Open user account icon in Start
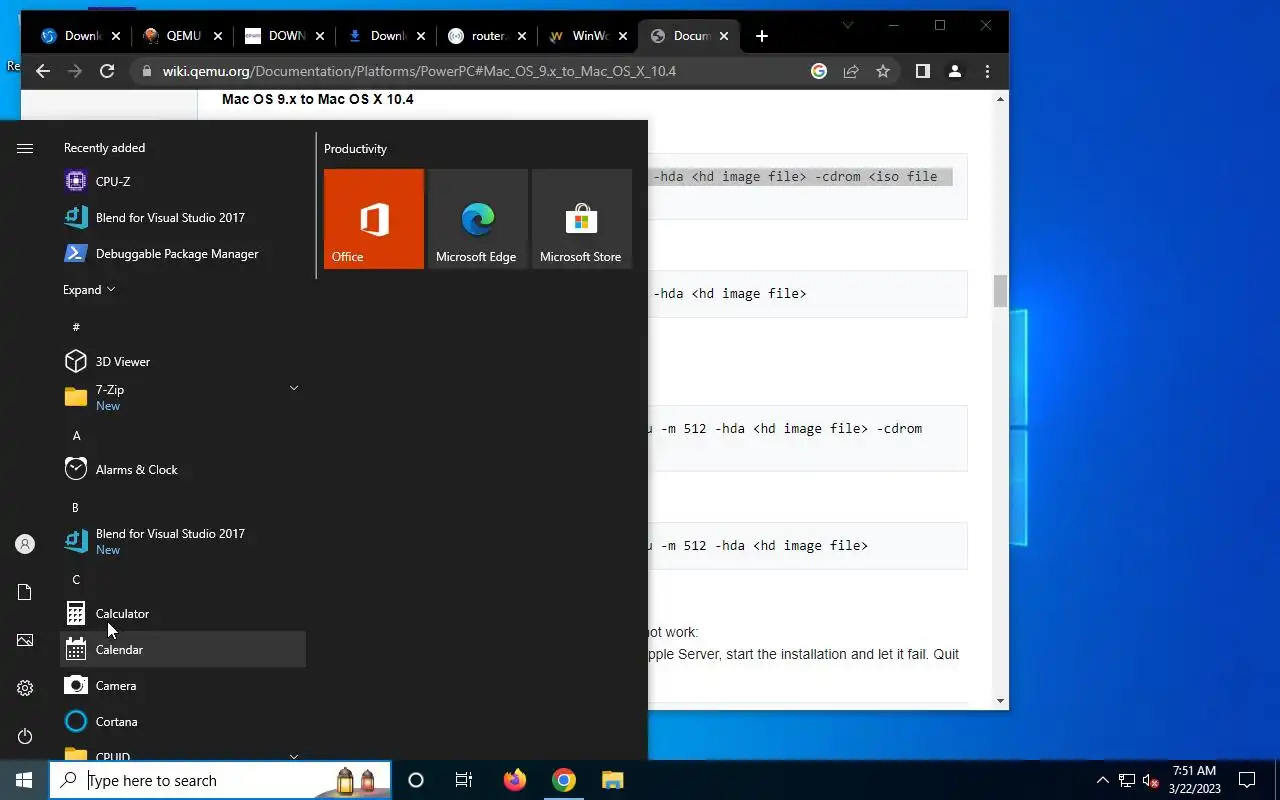The image size is (1280, 800). [x=25, y=544]
